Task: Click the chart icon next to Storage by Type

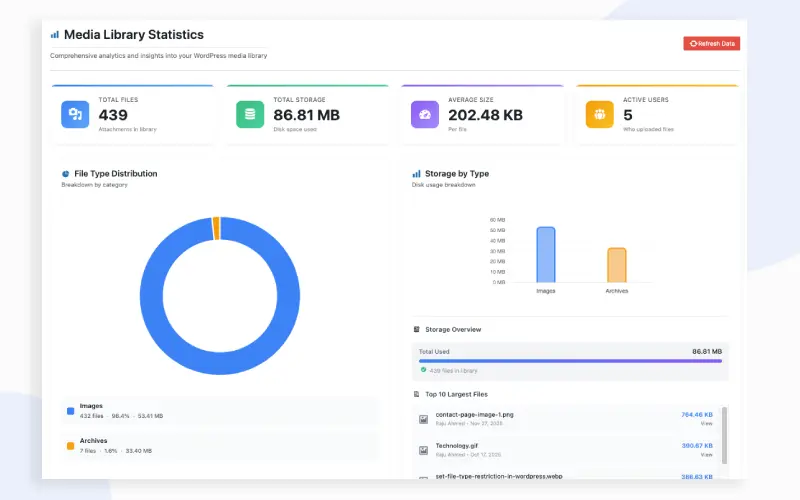Action: click(x=416, y=174)
